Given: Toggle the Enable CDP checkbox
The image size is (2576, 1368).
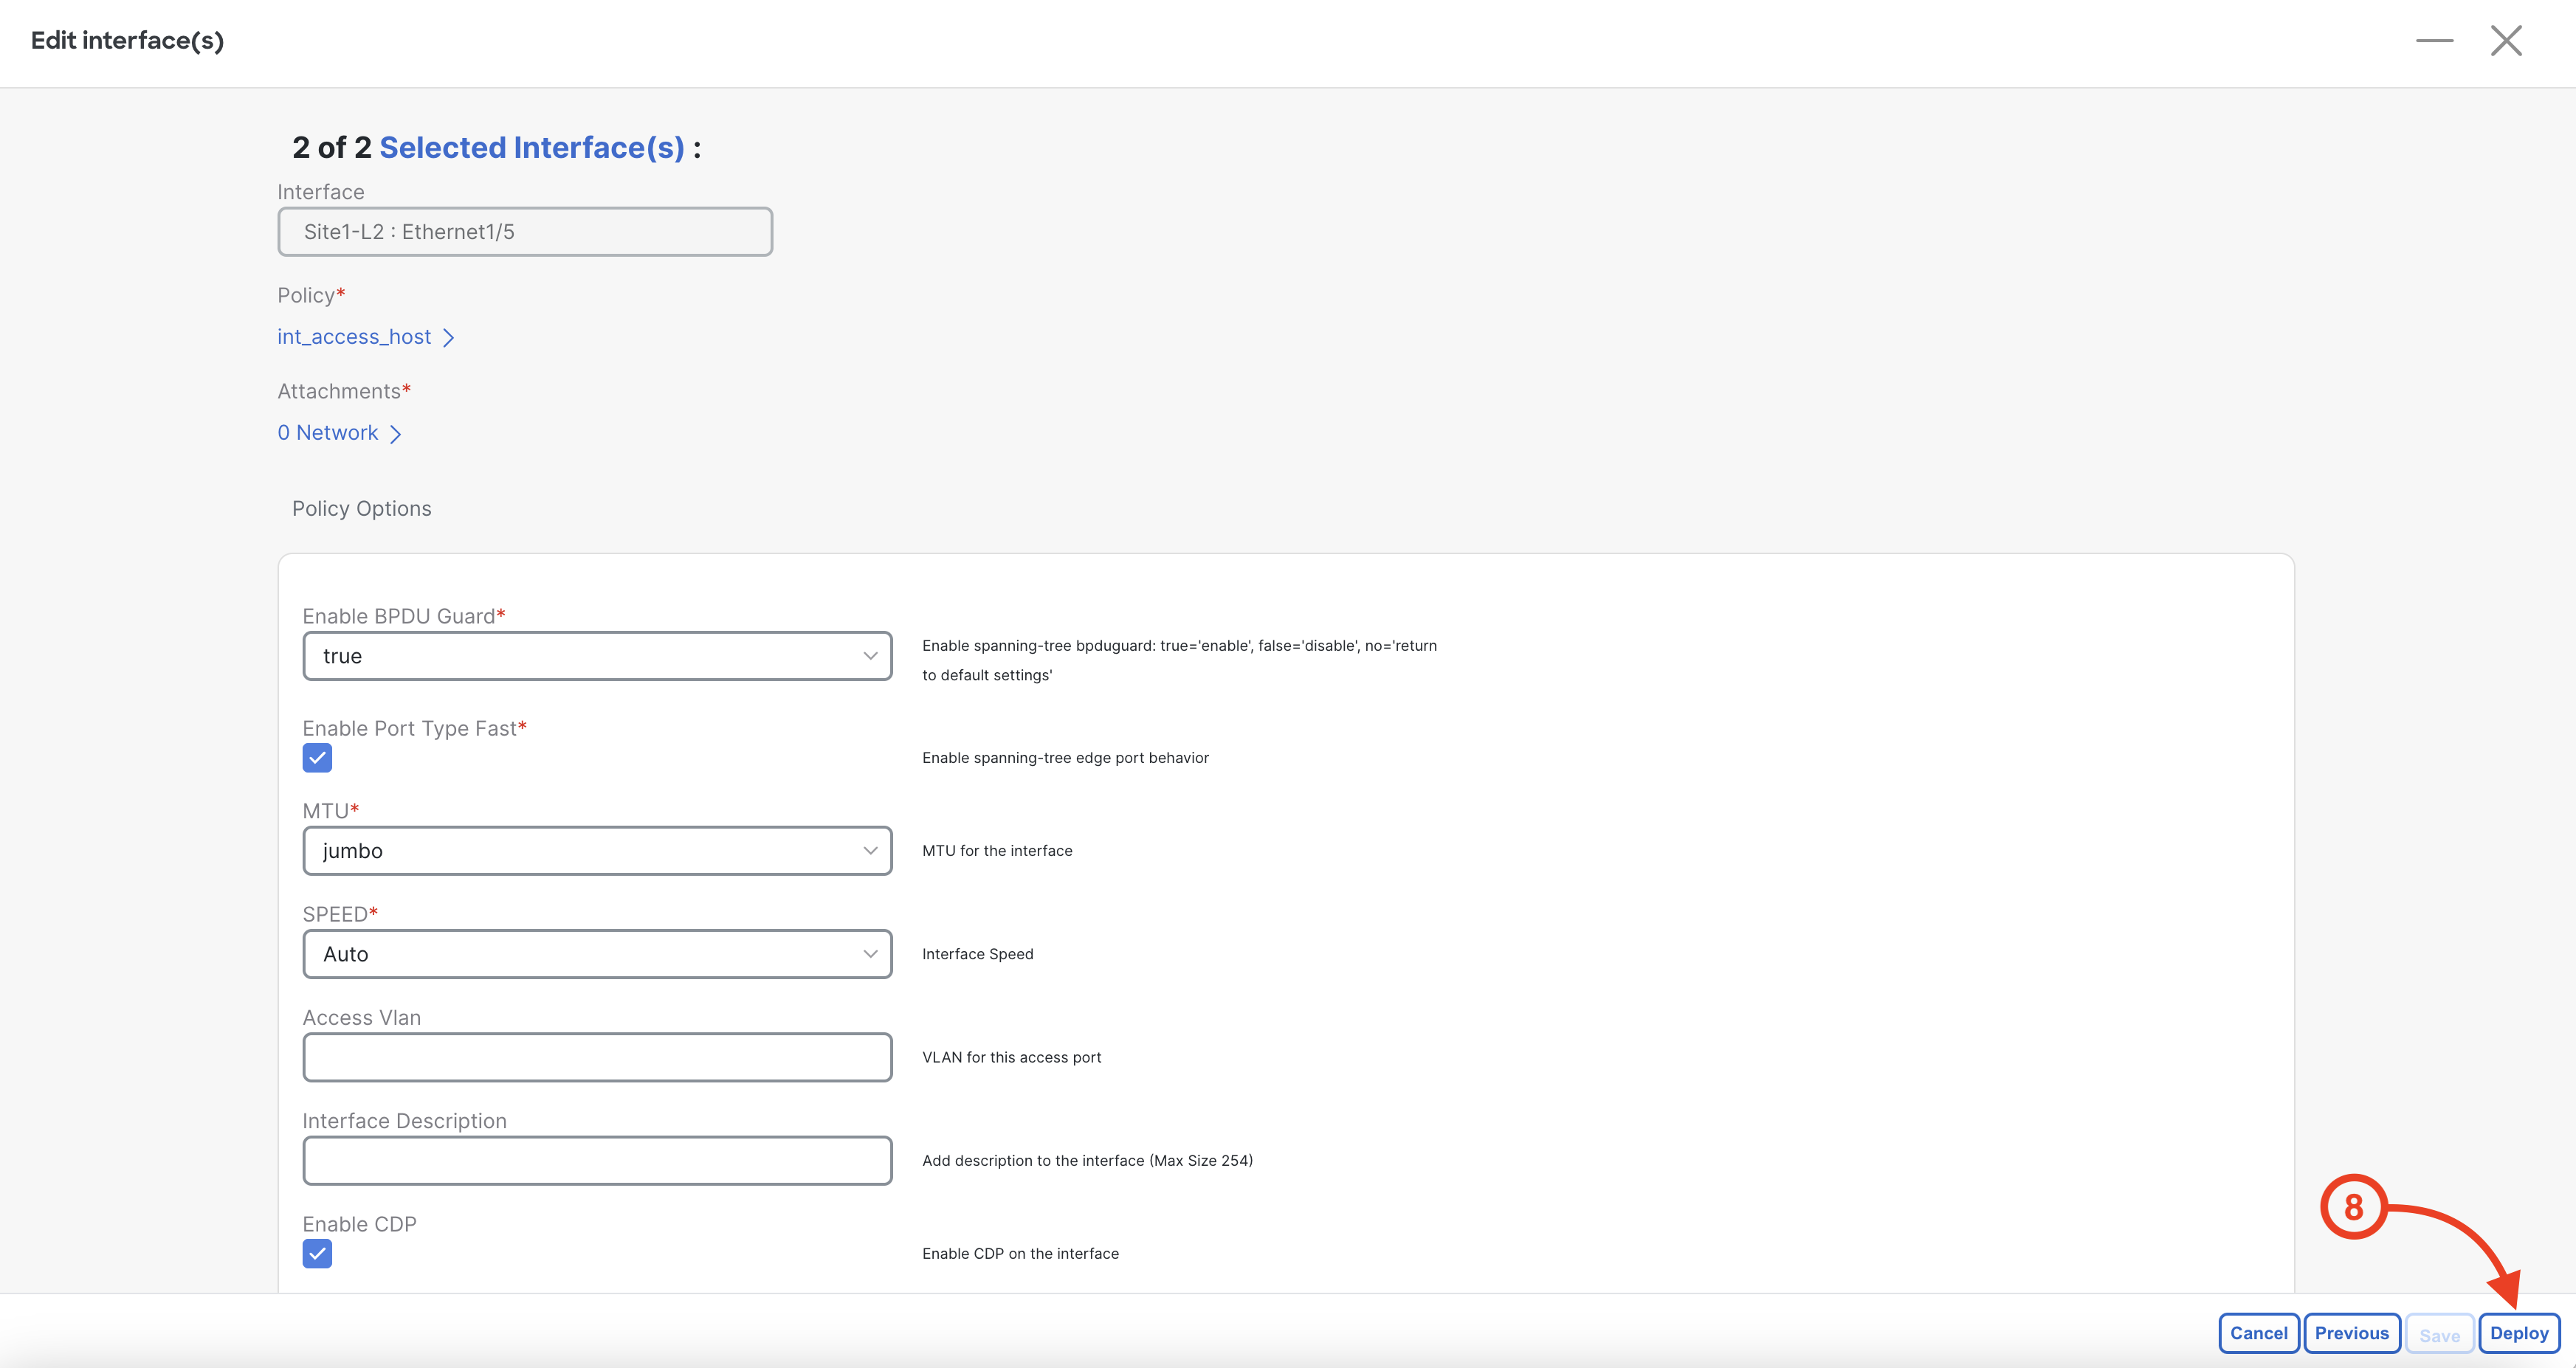Looking at the screenshot, I should click(x=317, y=1254).
